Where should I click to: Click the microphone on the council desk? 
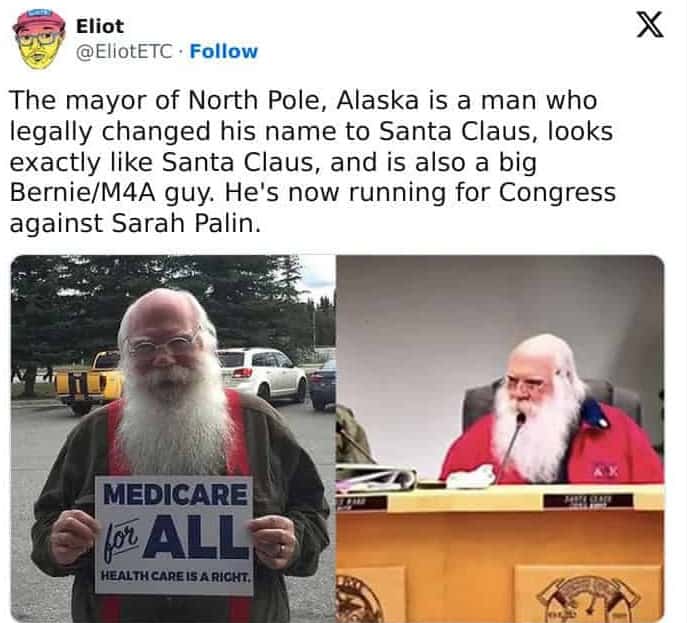(513, 442)
